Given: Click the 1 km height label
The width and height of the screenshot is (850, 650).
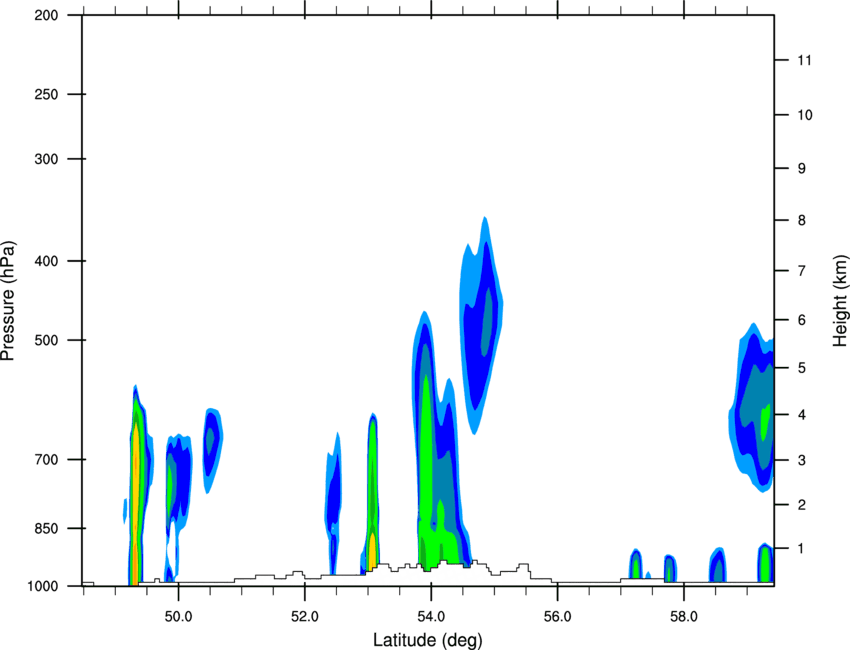Looking at the screenshot, I should click(802, 549).
